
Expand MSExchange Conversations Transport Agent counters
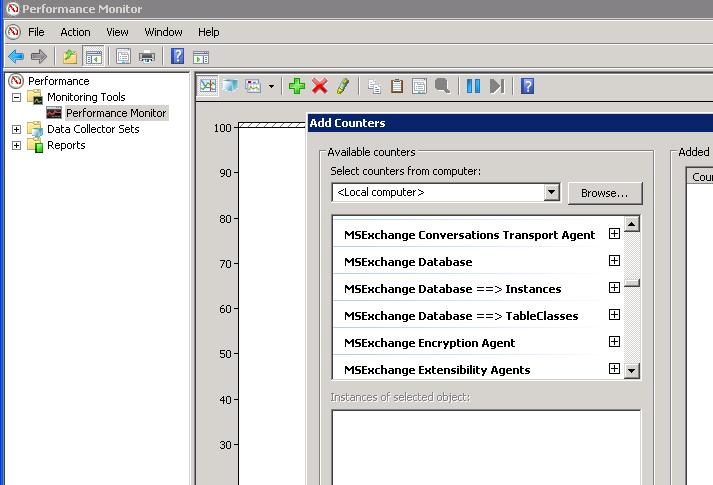(x=614, y=234)
